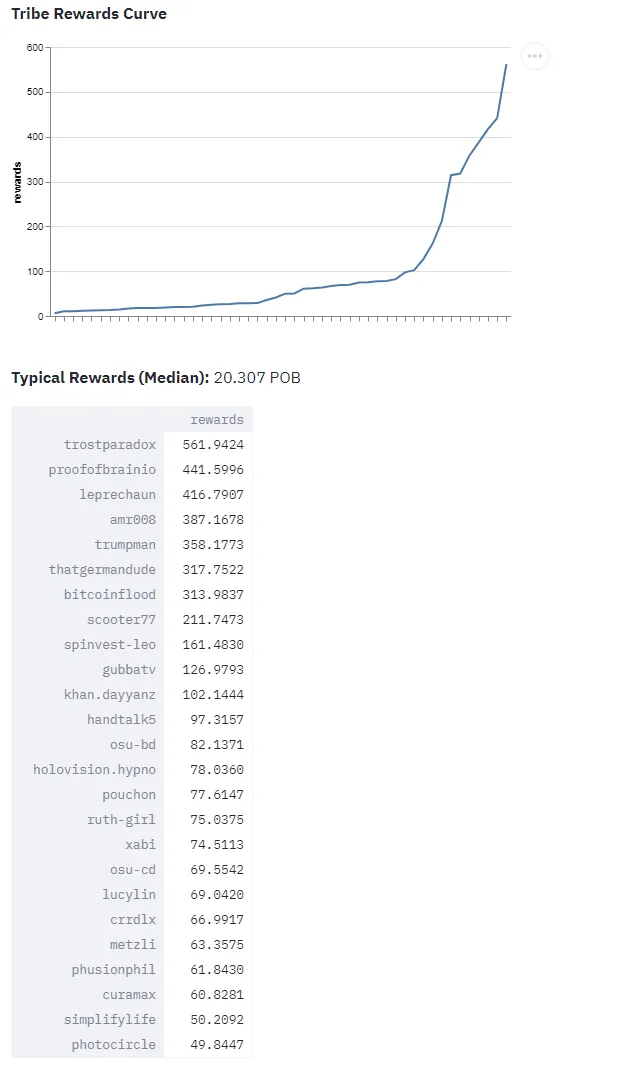Open the chart options three-dot menu

coord(535,56)
